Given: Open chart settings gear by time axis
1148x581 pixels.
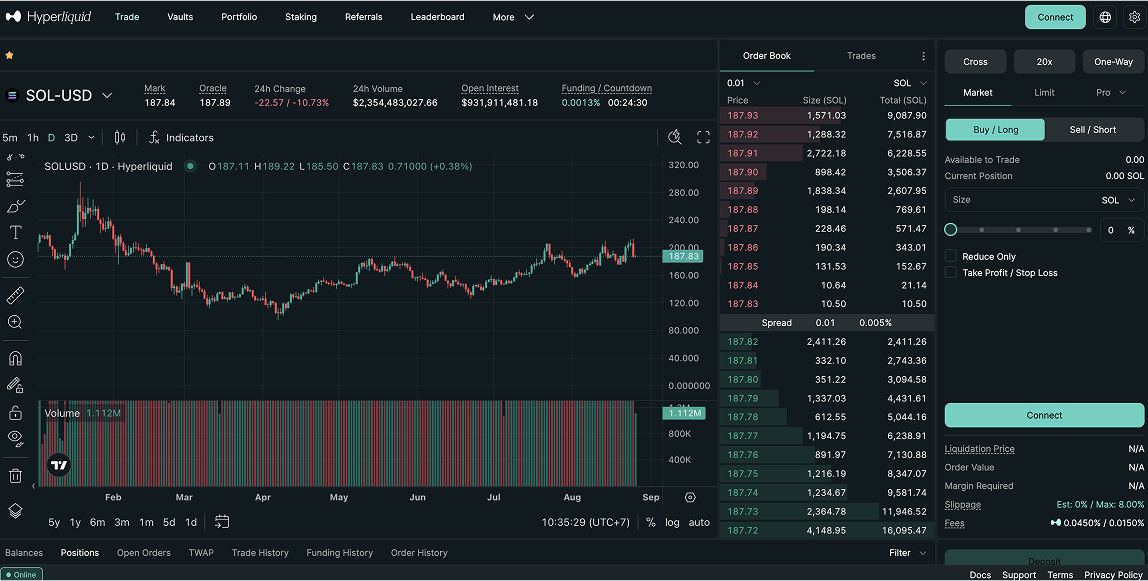Looking at the screenshot, I should 690,498.
